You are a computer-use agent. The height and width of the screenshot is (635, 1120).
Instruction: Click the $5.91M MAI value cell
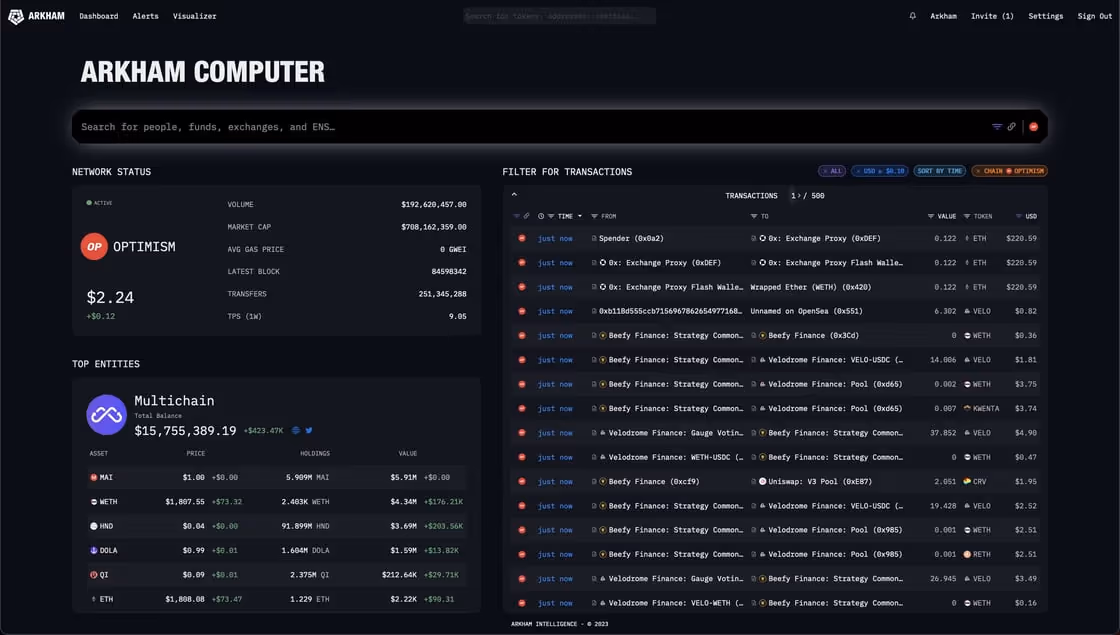click(x=404, y=477)
